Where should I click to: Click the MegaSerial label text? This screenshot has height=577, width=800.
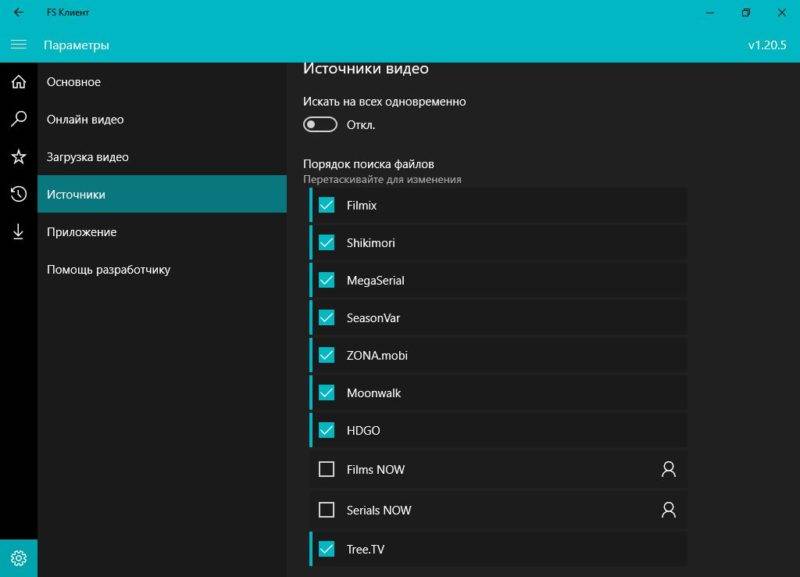[x=376, y=281]
